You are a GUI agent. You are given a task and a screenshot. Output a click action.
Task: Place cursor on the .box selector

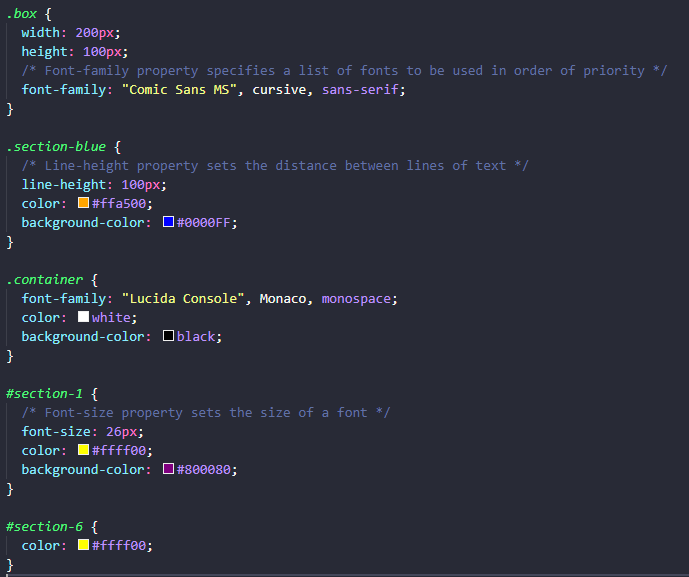tap(22, 14)
